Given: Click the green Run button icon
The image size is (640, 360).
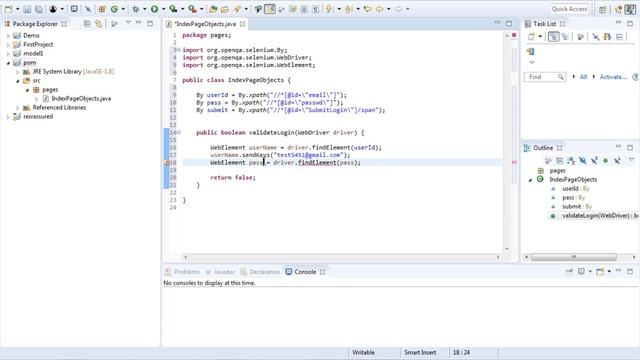Looking at the screenshot, I should point(155,9).
